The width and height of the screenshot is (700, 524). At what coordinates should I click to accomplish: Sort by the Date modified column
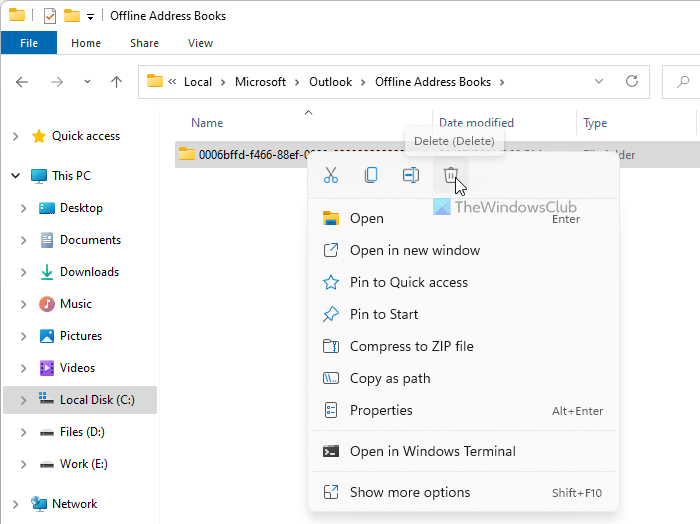coord(476,123)
